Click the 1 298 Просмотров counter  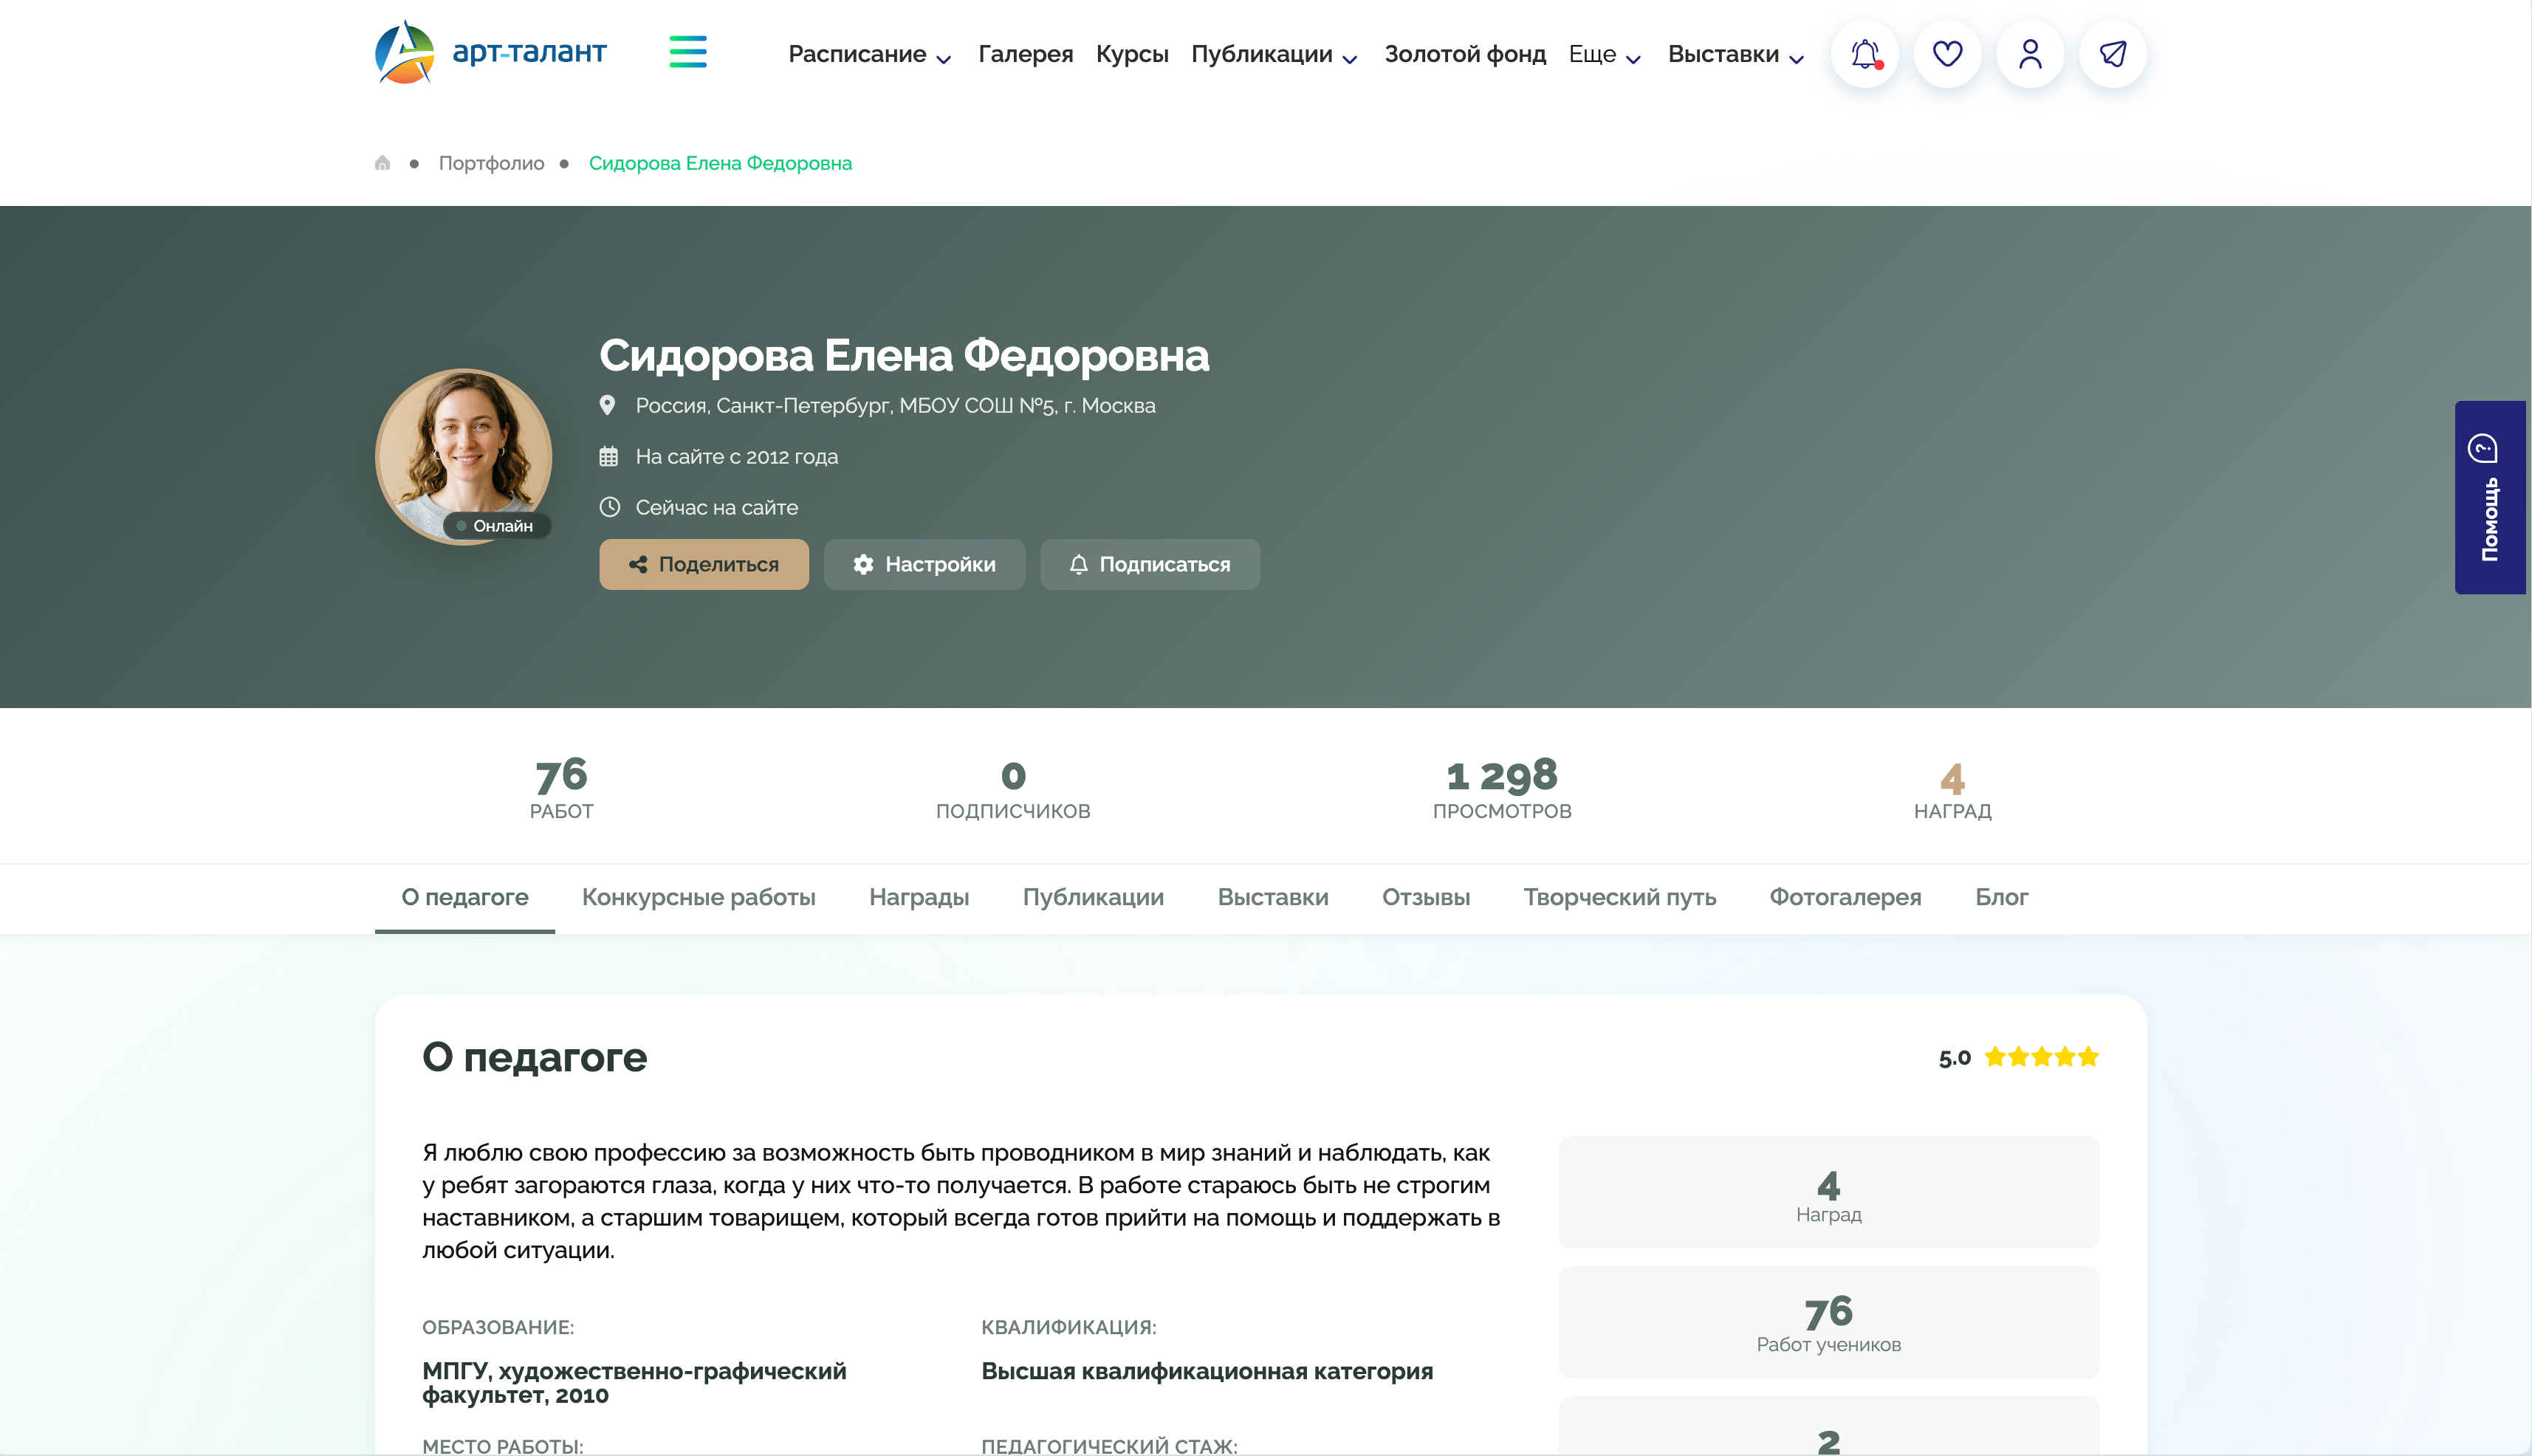pos(1502,788)
